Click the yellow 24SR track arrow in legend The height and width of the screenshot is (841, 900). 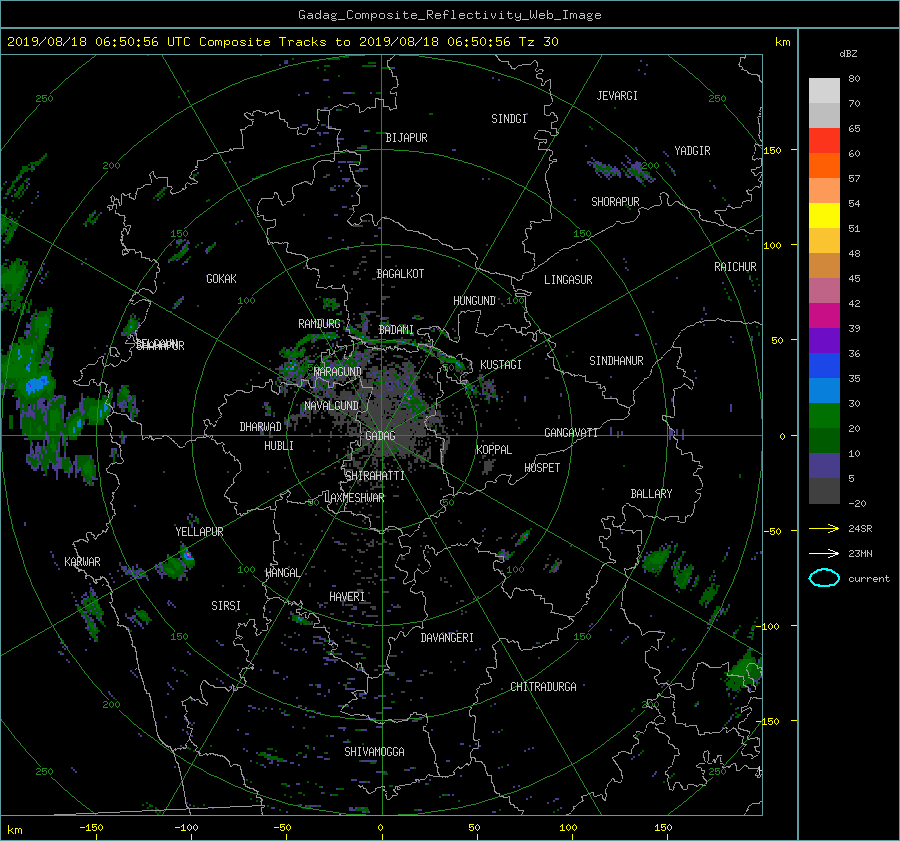tap(824, 528)
